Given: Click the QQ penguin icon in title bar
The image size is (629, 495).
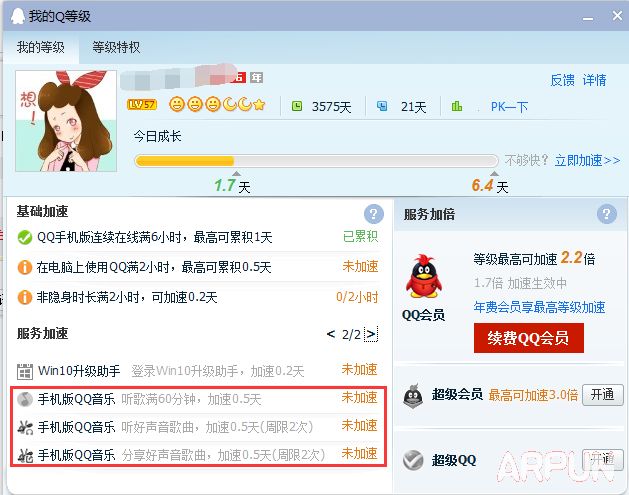Looking at the screenshot, I should [17, 16].
